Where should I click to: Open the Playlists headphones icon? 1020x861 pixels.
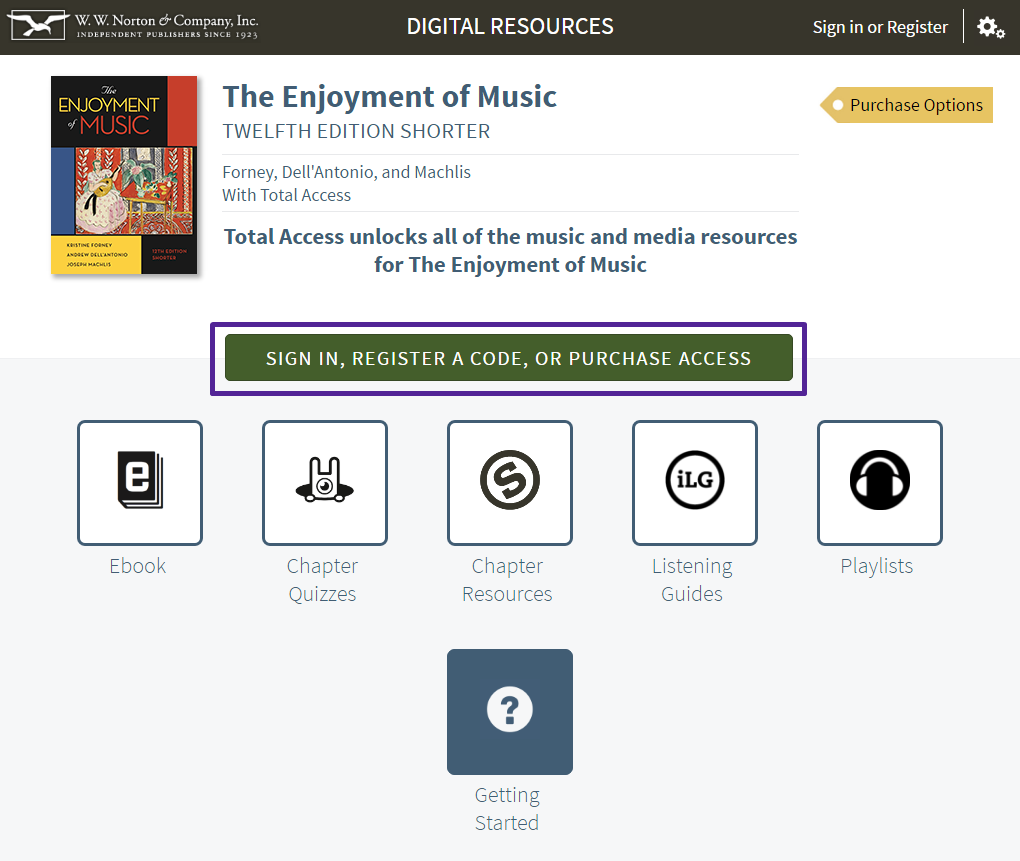(879, 483)
